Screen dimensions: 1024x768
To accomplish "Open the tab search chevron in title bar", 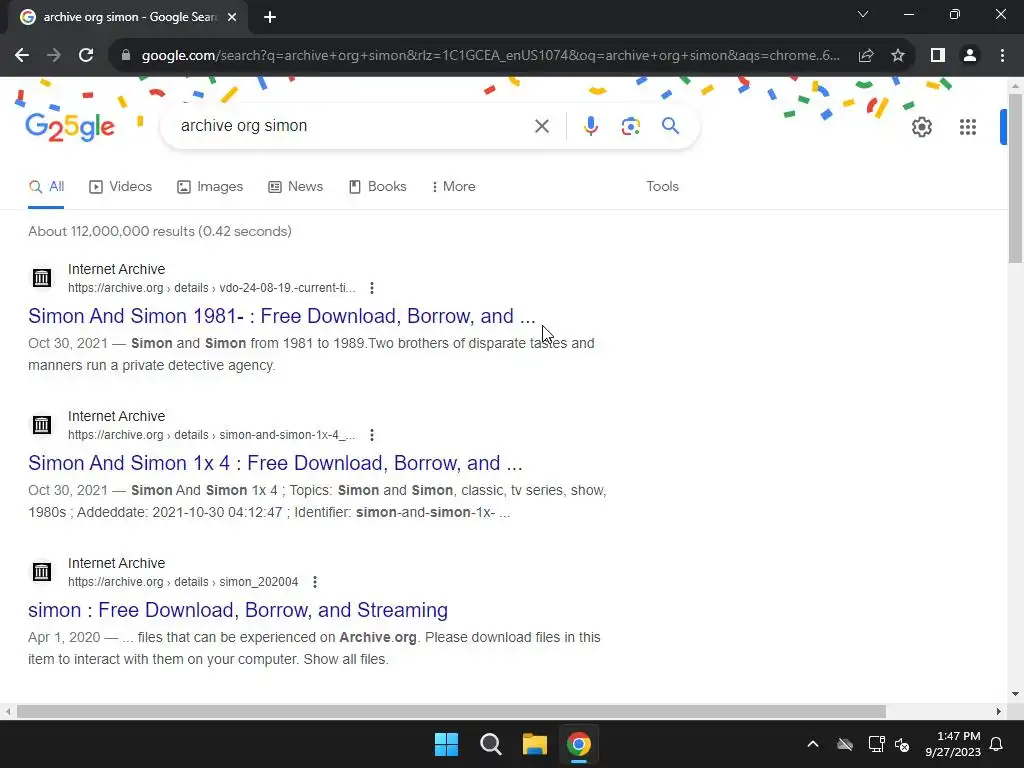I will click(x=863, y=14).
